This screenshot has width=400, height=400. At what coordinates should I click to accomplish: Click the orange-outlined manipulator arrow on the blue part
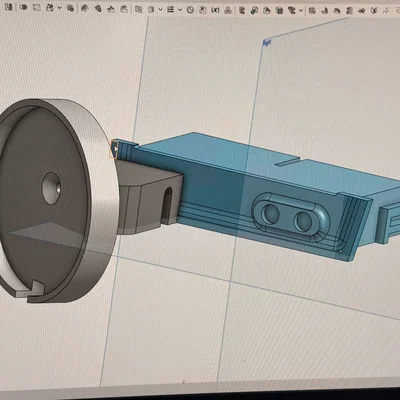[x=114, y=149]
